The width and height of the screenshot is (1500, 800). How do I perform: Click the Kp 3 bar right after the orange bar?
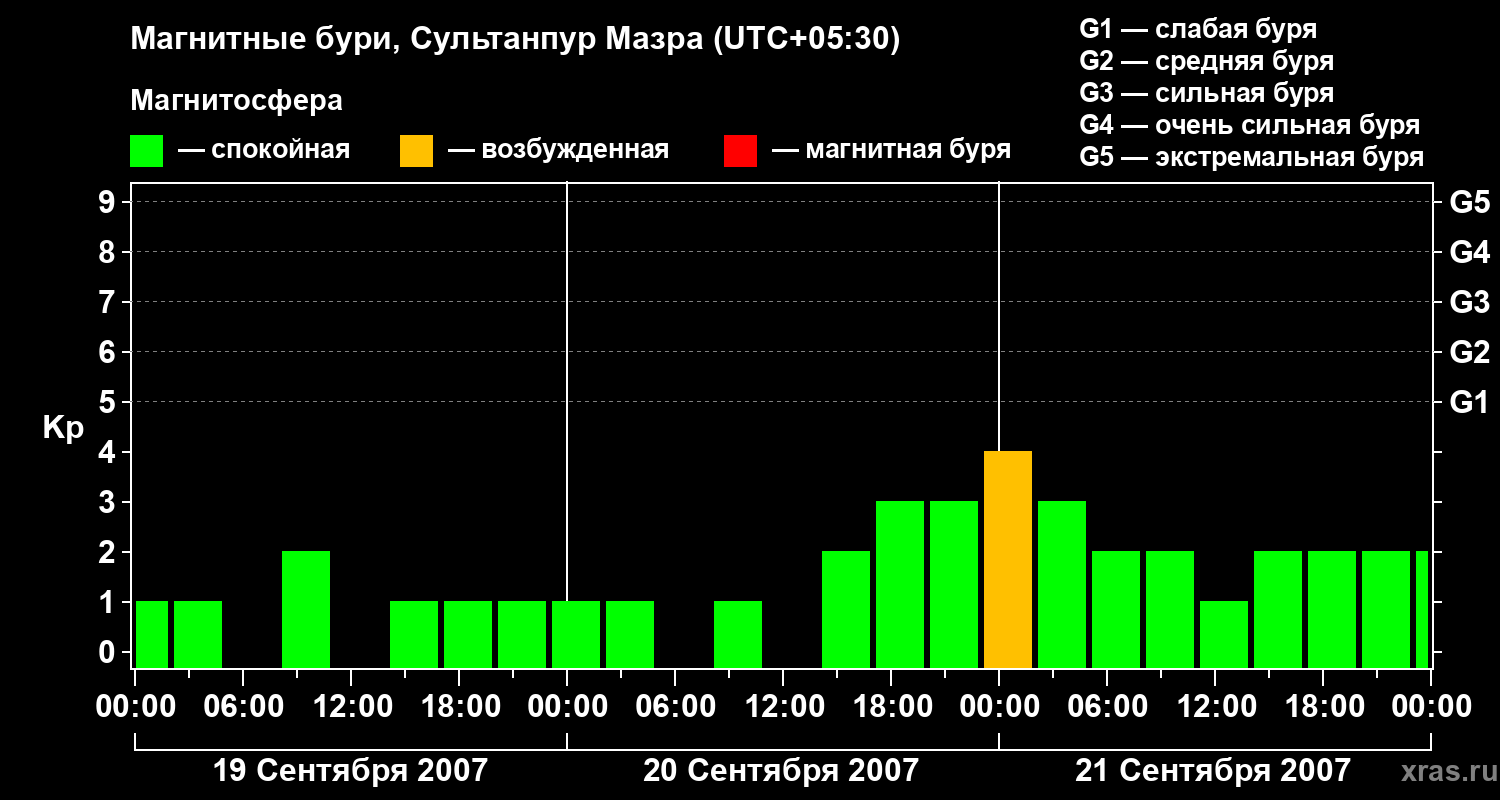1062,585
